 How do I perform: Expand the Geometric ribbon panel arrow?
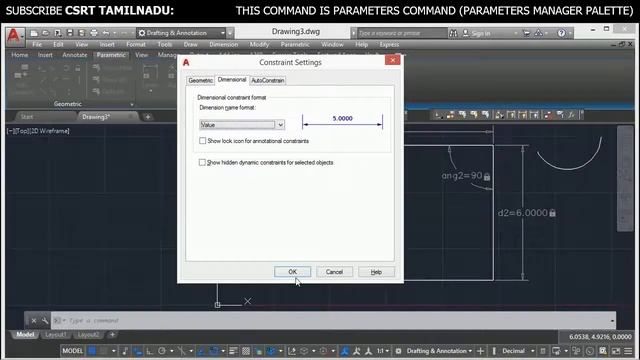[131, 104]
